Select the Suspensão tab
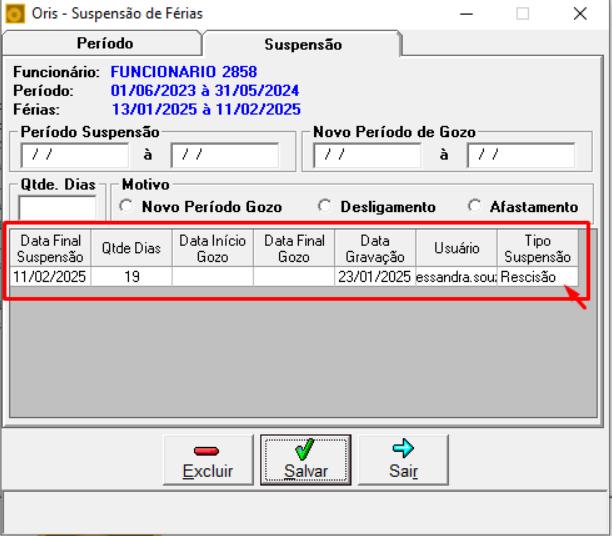The width and height of the screenshot is (612, 536). tap(302, 45)
